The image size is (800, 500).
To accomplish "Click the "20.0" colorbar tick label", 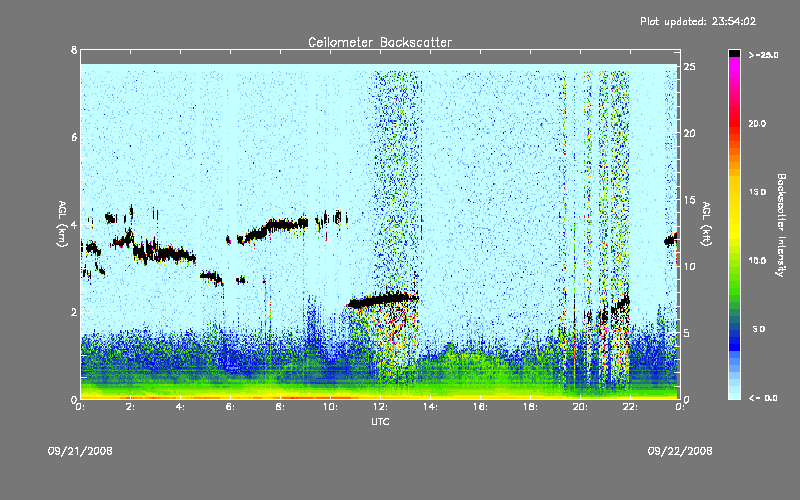I will click(x=757, y=123).
